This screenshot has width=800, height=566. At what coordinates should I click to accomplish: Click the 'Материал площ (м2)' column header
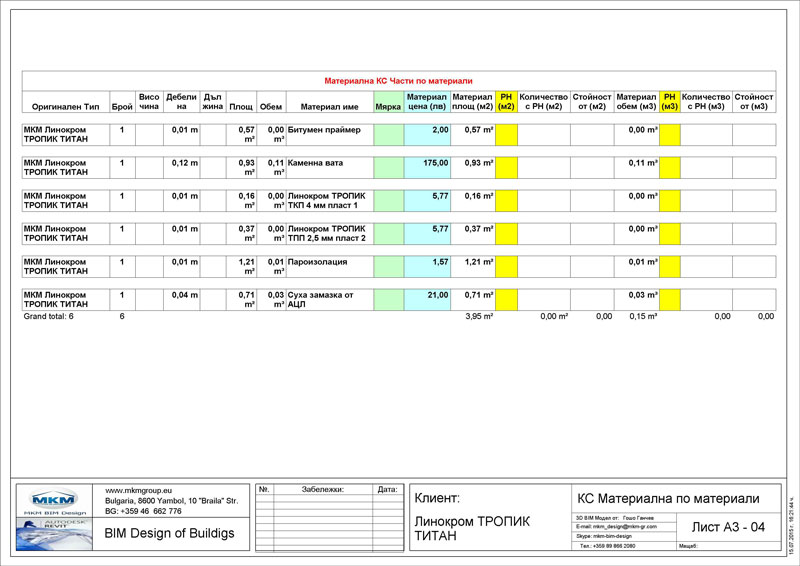[472, 102]
